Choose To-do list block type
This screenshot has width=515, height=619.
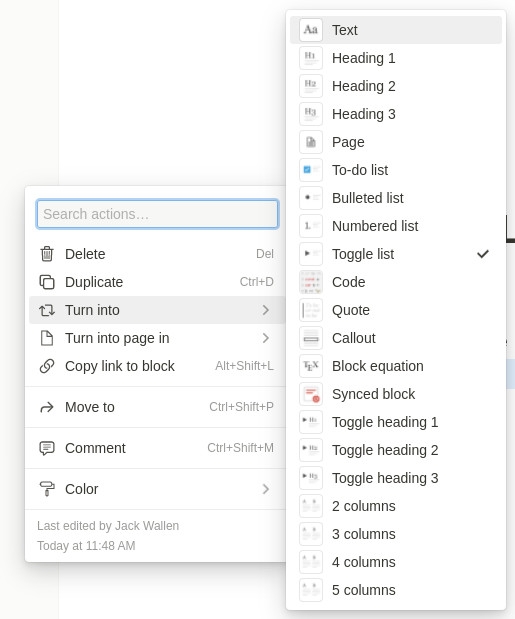[396, 170]
